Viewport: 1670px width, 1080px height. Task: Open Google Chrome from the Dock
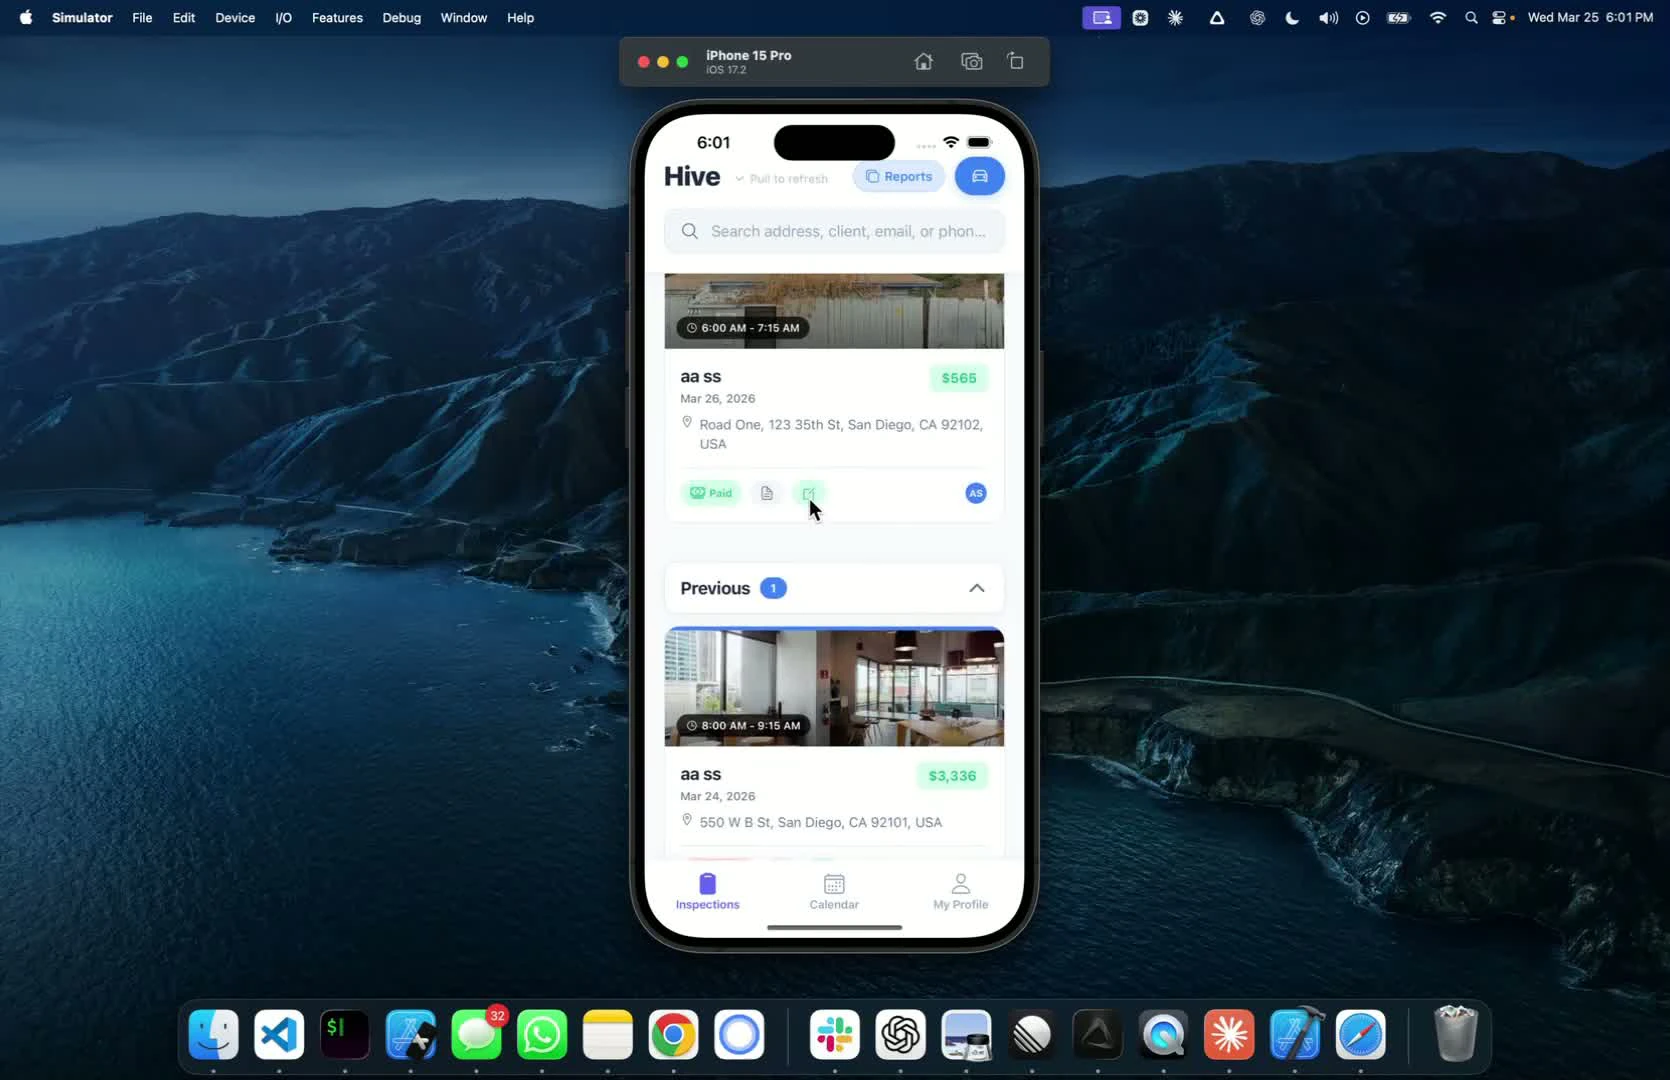[673, 1034]
